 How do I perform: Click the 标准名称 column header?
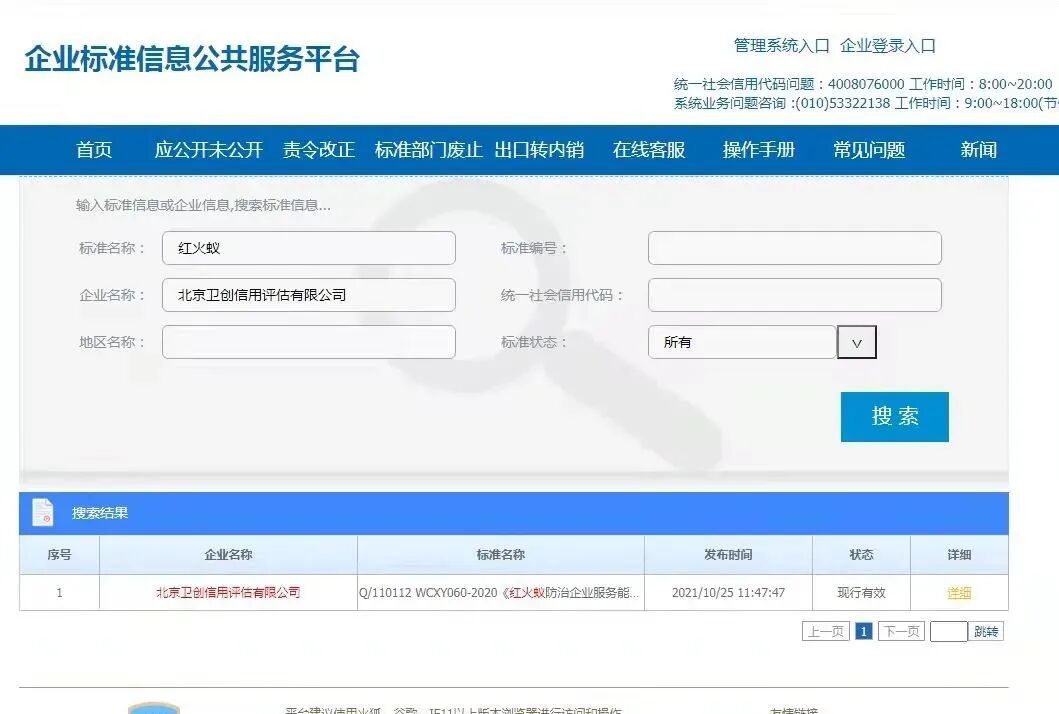(500, 555)
